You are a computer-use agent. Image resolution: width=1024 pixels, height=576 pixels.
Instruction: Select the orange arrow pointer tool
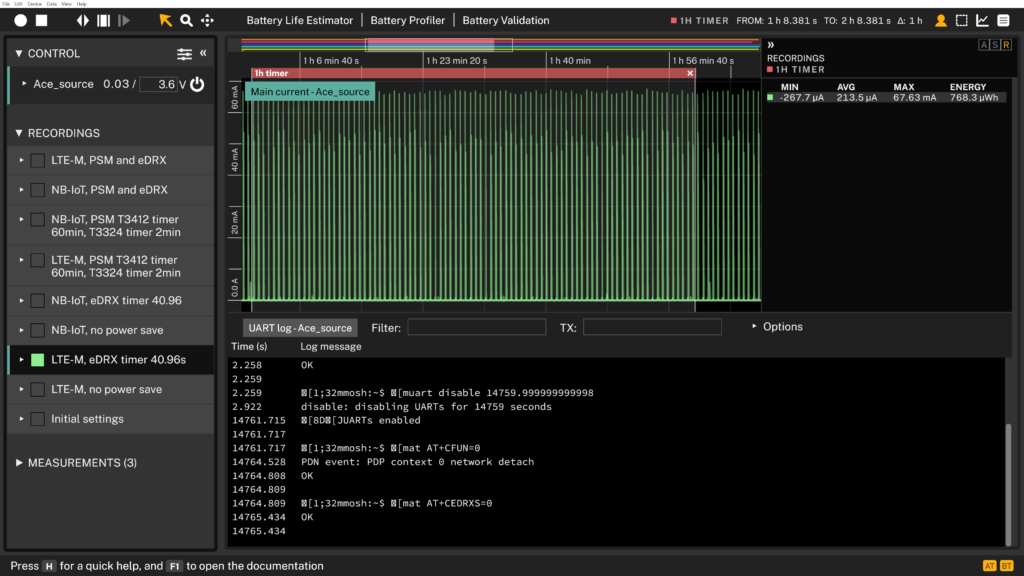coord(165,20)
